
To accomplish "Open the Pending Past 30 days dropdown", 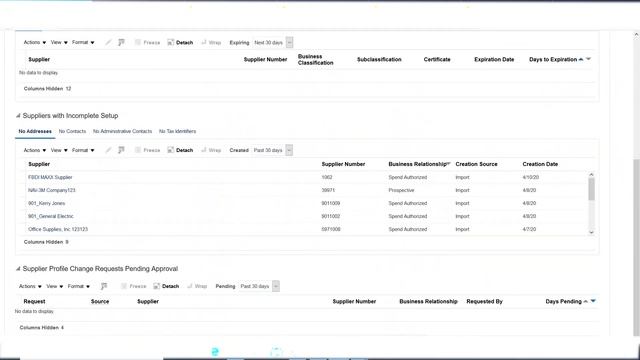I will coord(276,287).
